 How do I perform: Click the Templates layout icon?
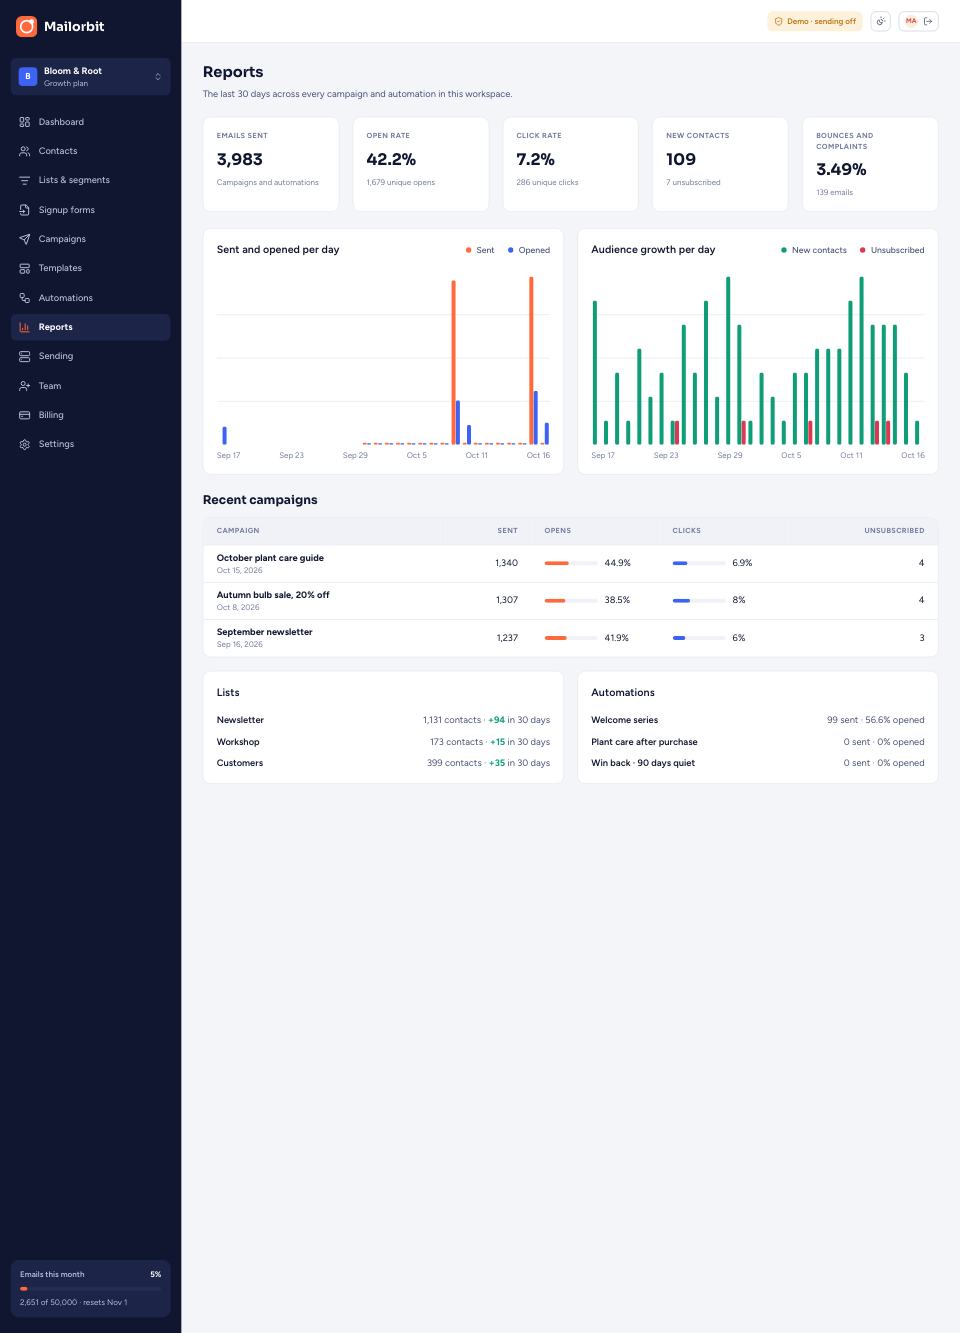pos(25,268)
